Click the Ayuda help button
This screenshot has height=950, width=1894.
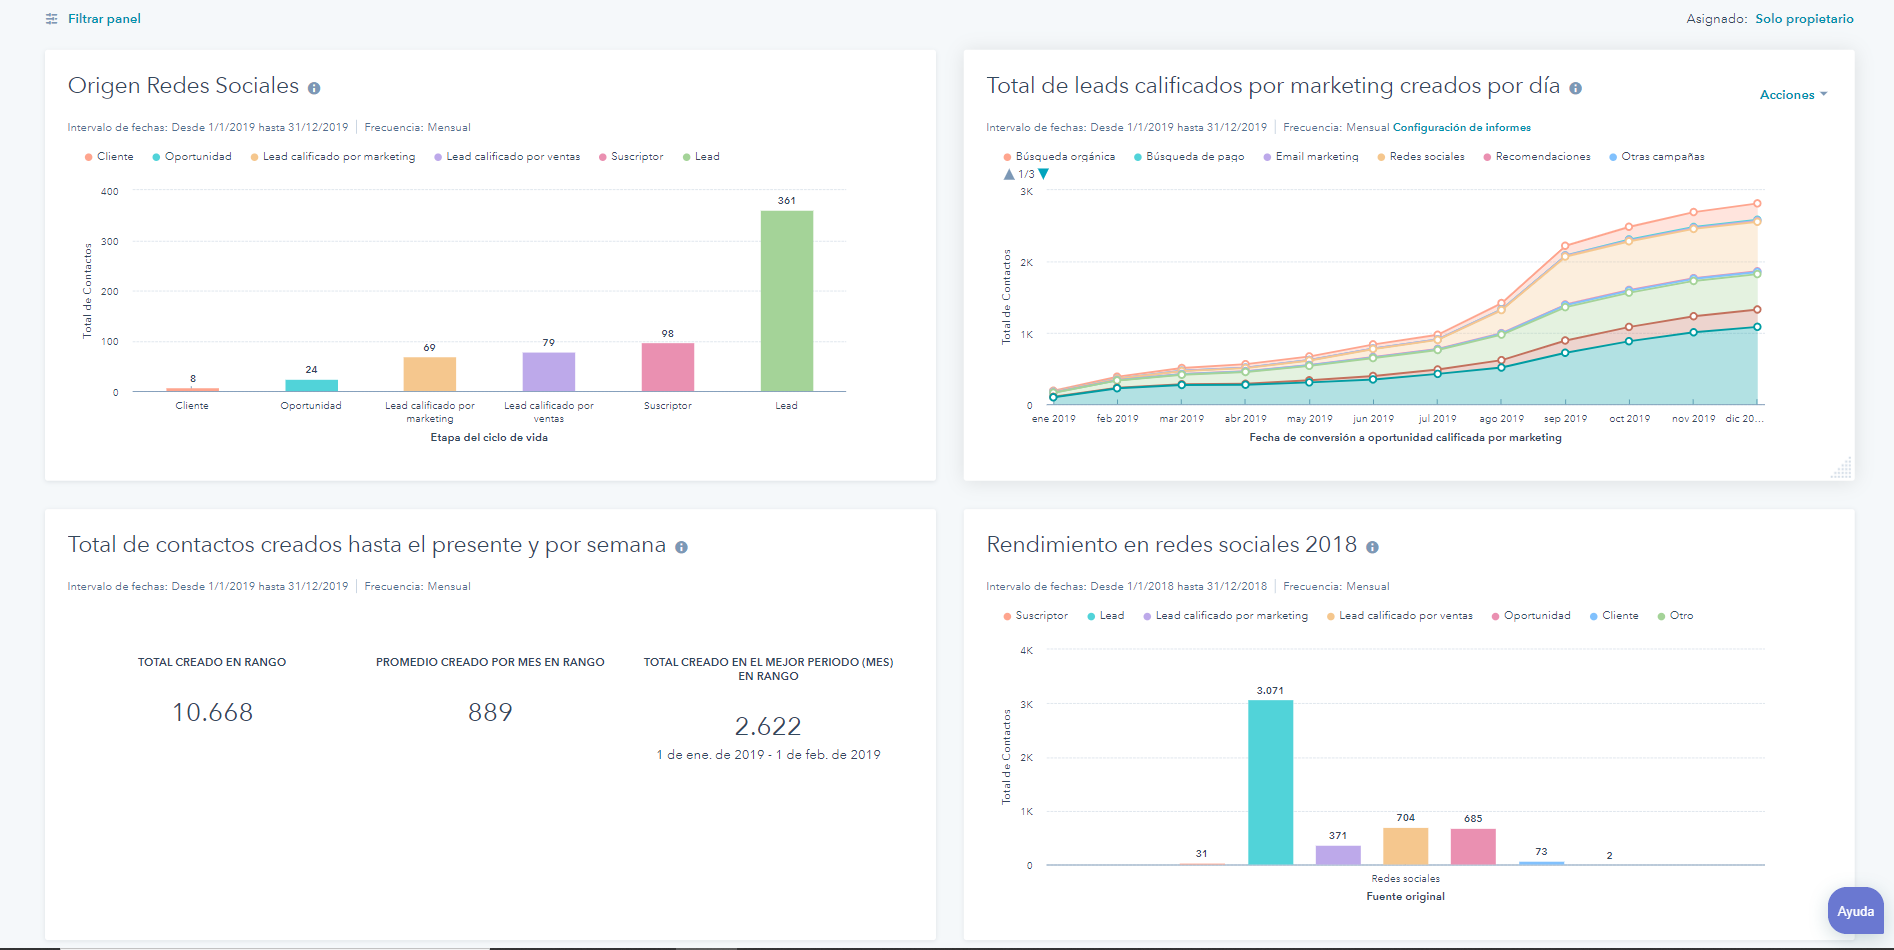click(x=1855, y=911)
